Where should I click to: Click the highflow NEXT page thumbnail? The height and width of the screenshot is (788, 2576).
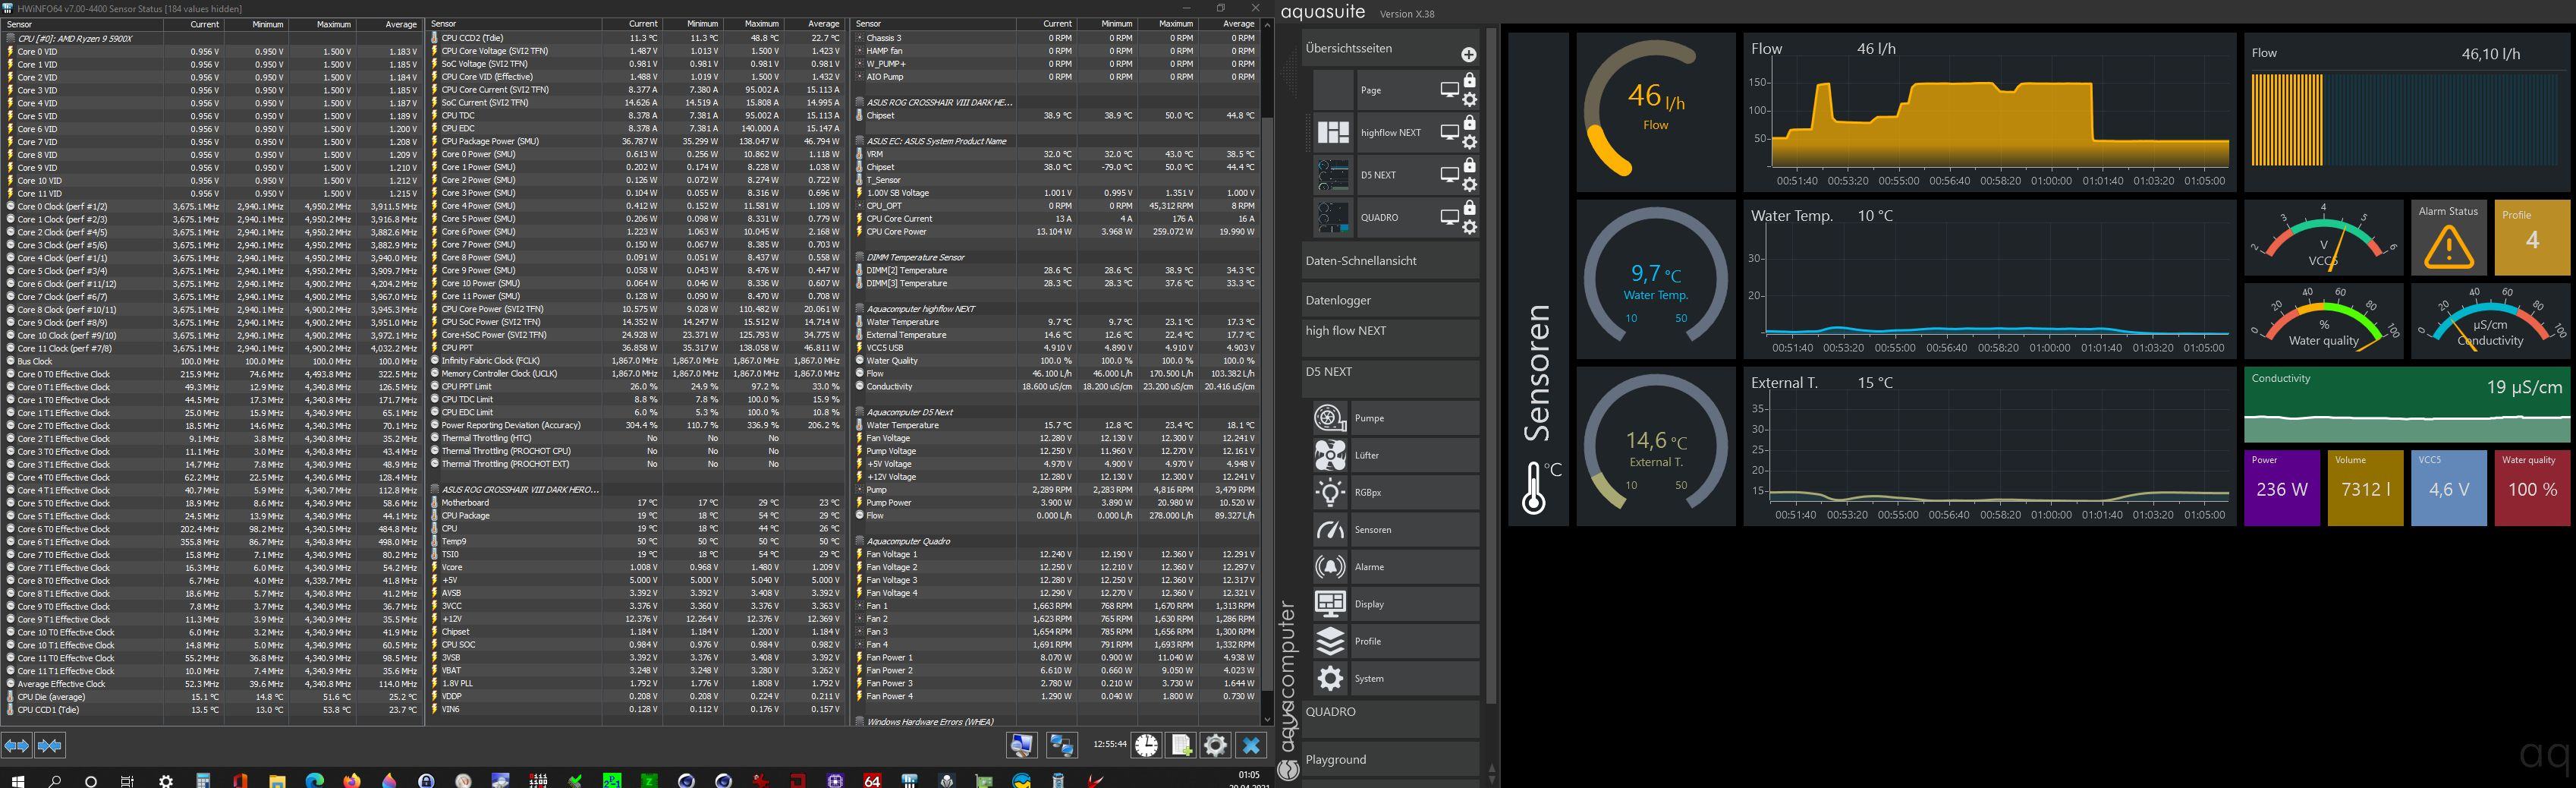pos(1333,132)
